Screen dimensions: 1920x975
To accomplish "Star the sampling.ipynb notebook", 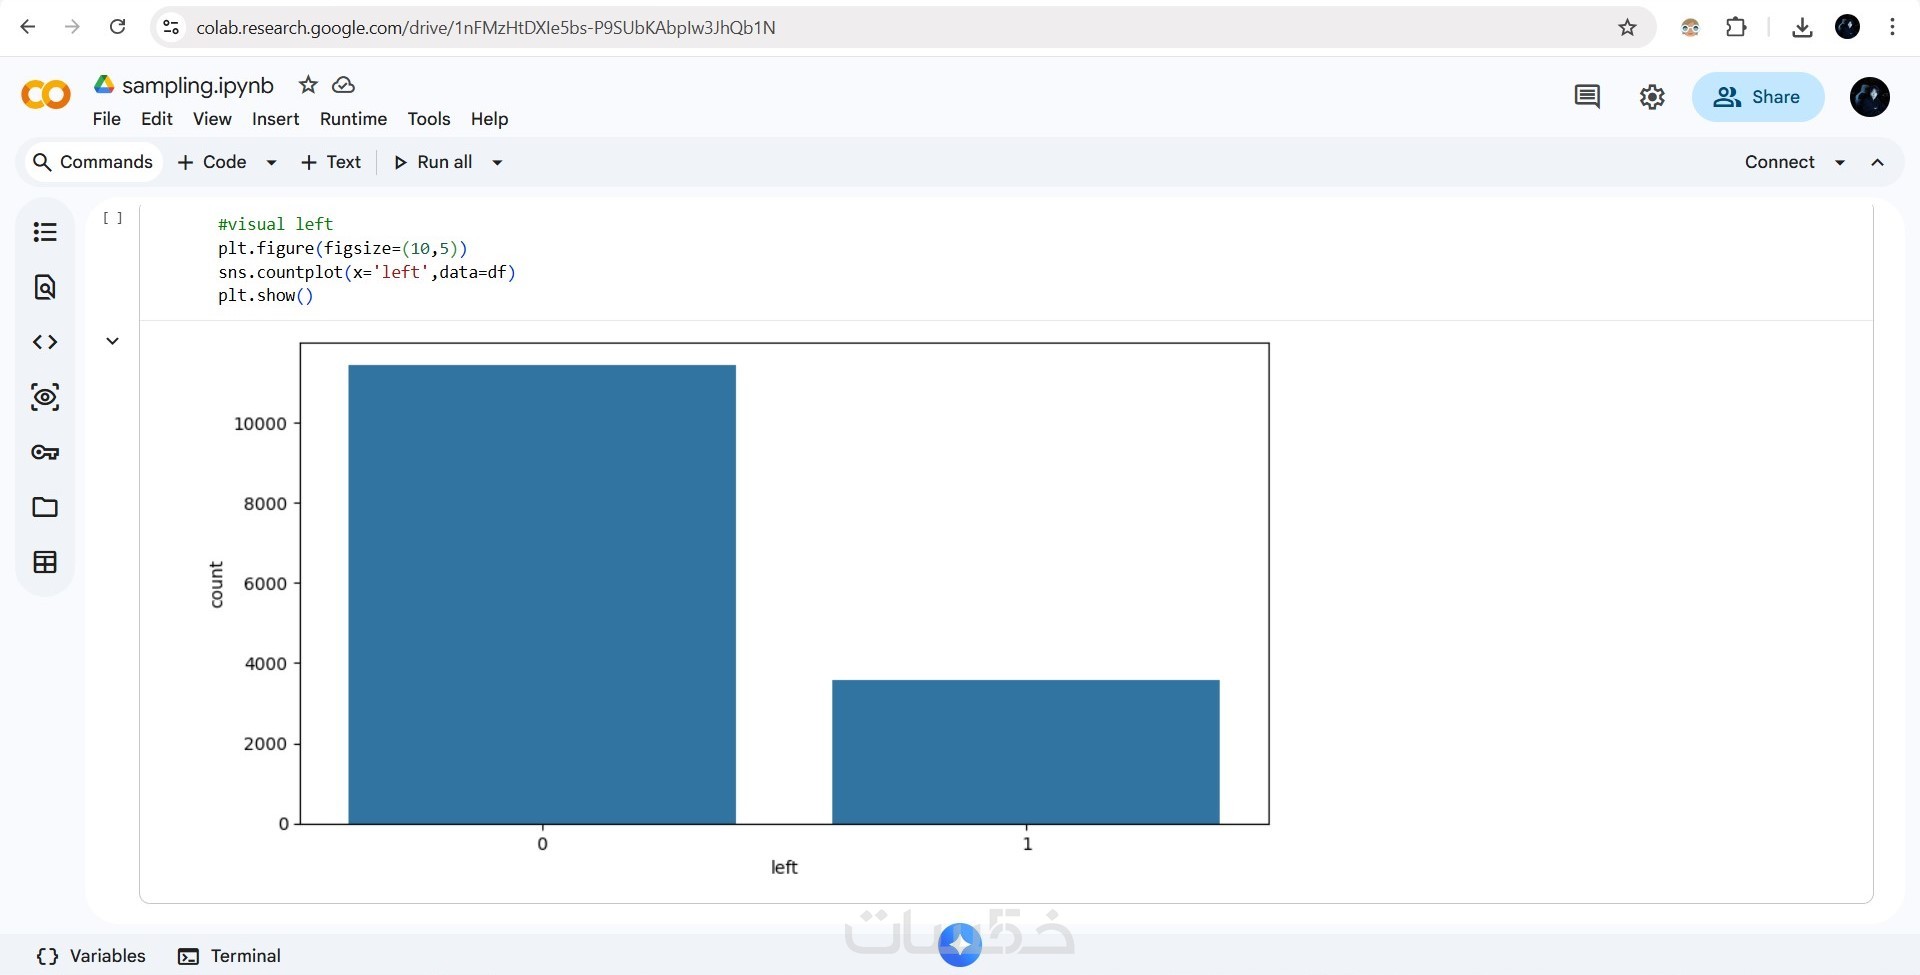I will pos(308,85).
